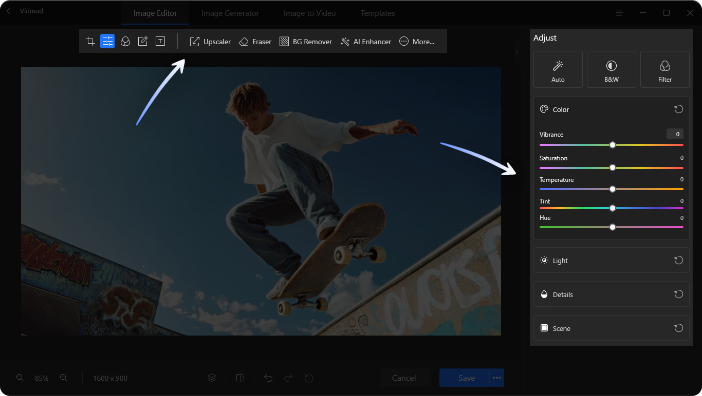Zoom in with the magnifier plus icon

[64, 378]
